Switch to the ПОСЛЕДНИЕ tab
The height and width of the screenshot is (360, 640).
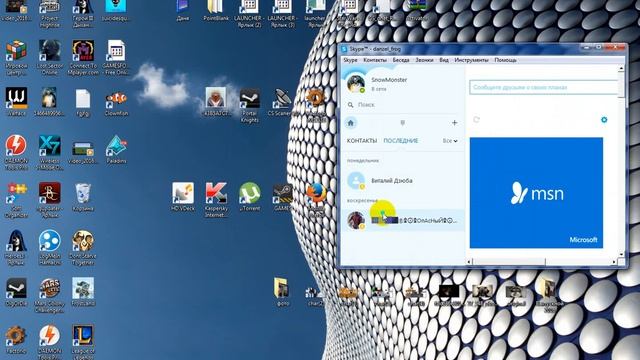pyautogui.click(x=400, y=141)
